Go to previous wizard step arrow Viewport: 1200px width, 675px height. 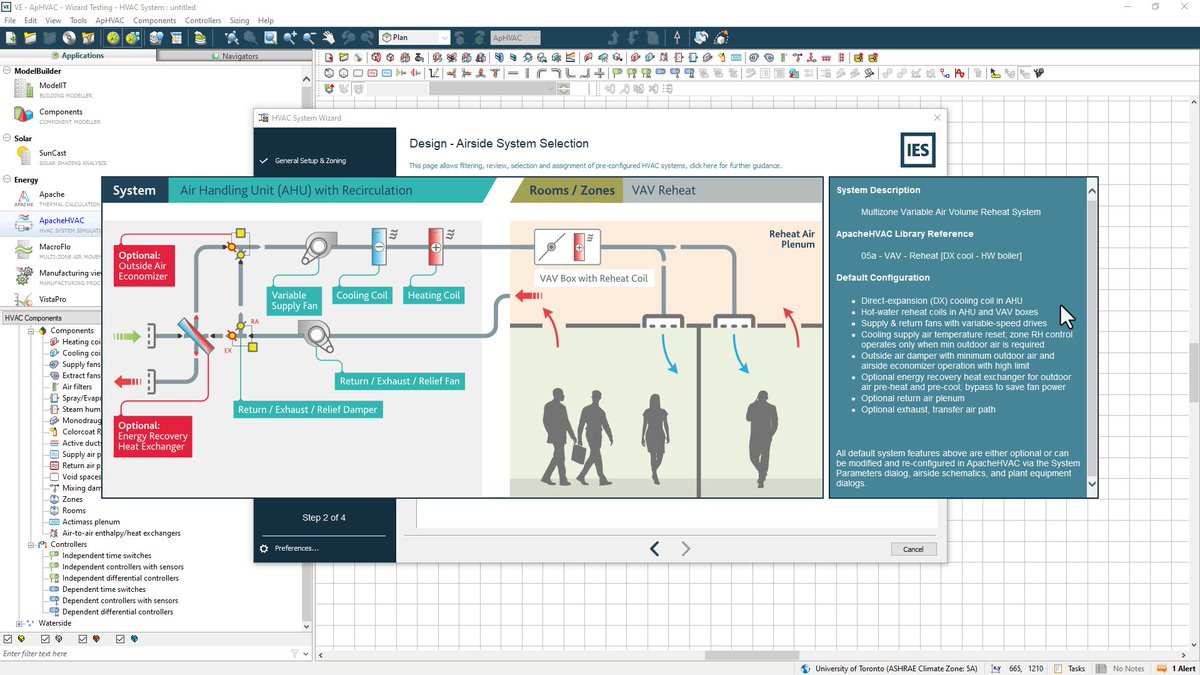click(654, 548)
